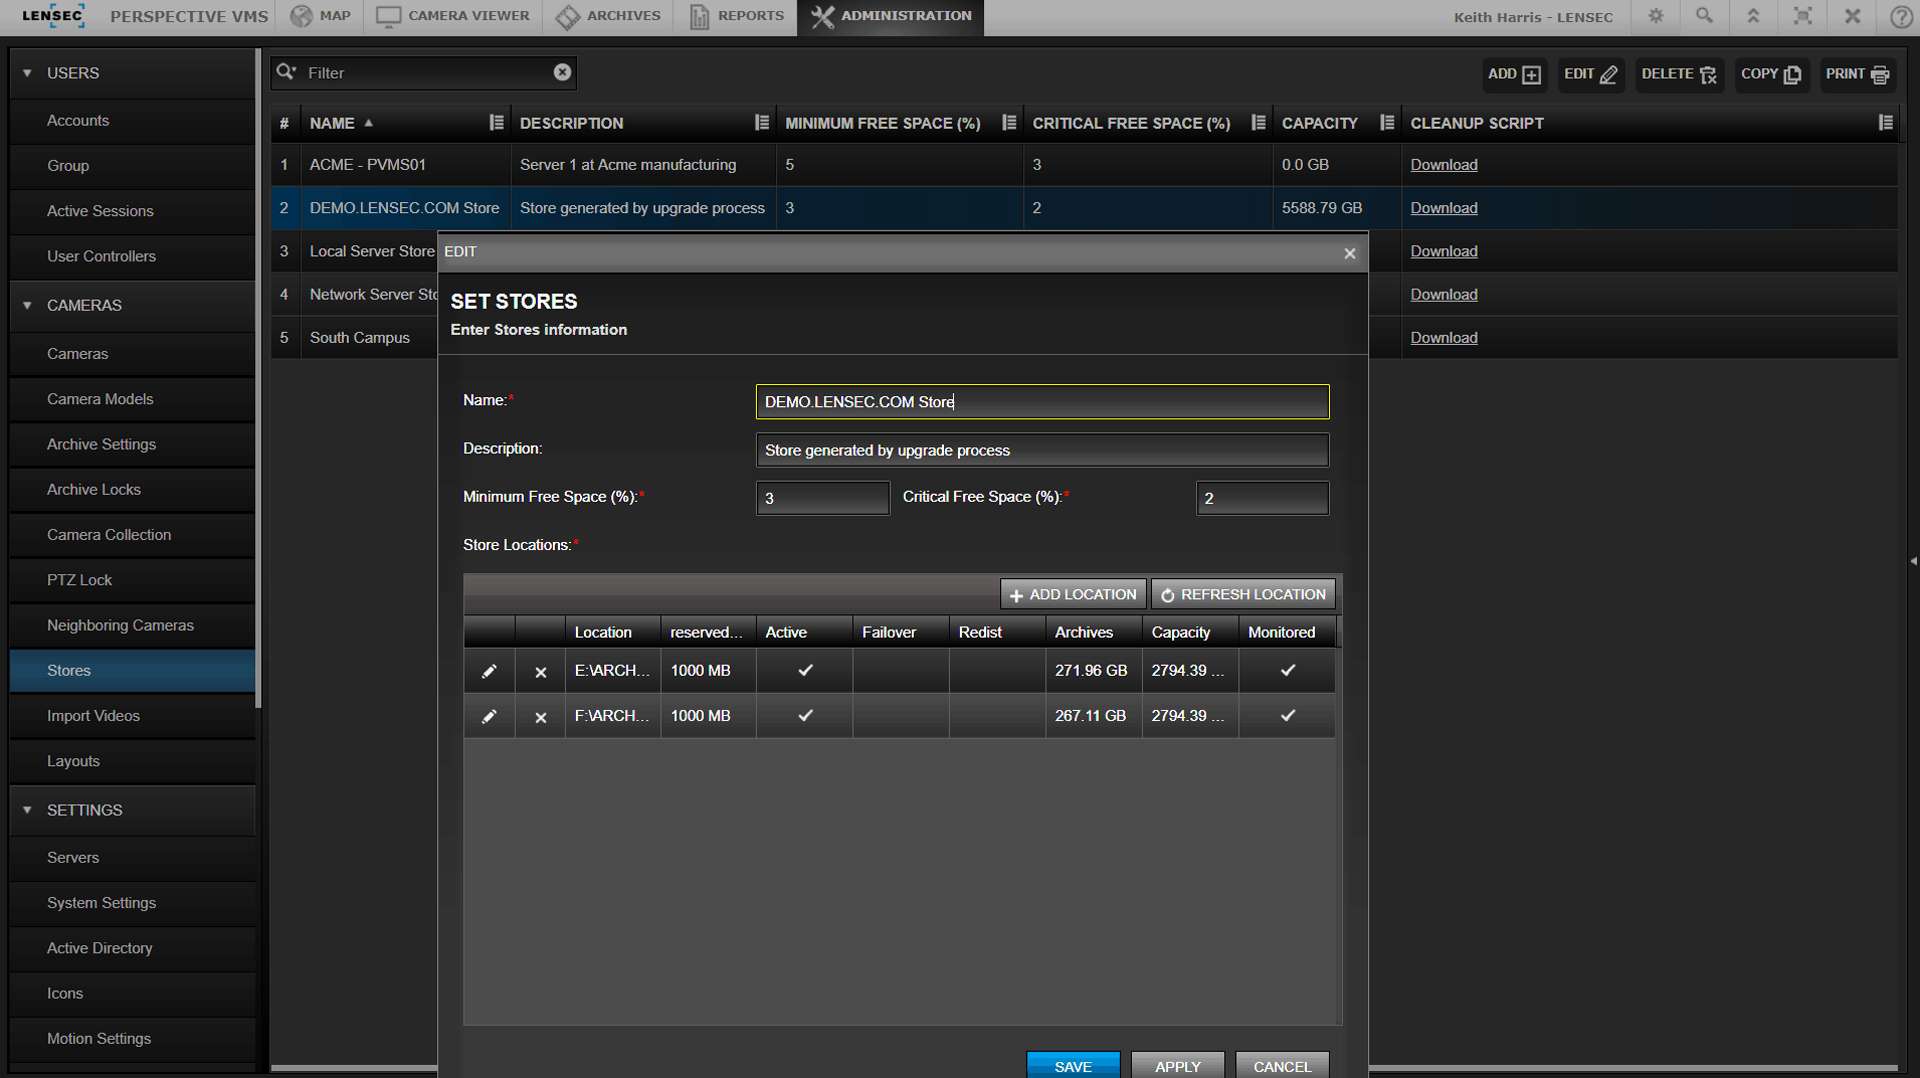This screenshot has width=1920, height=1078.
Task: Click the PRINT toolbar button
Action: (1857, 74)
